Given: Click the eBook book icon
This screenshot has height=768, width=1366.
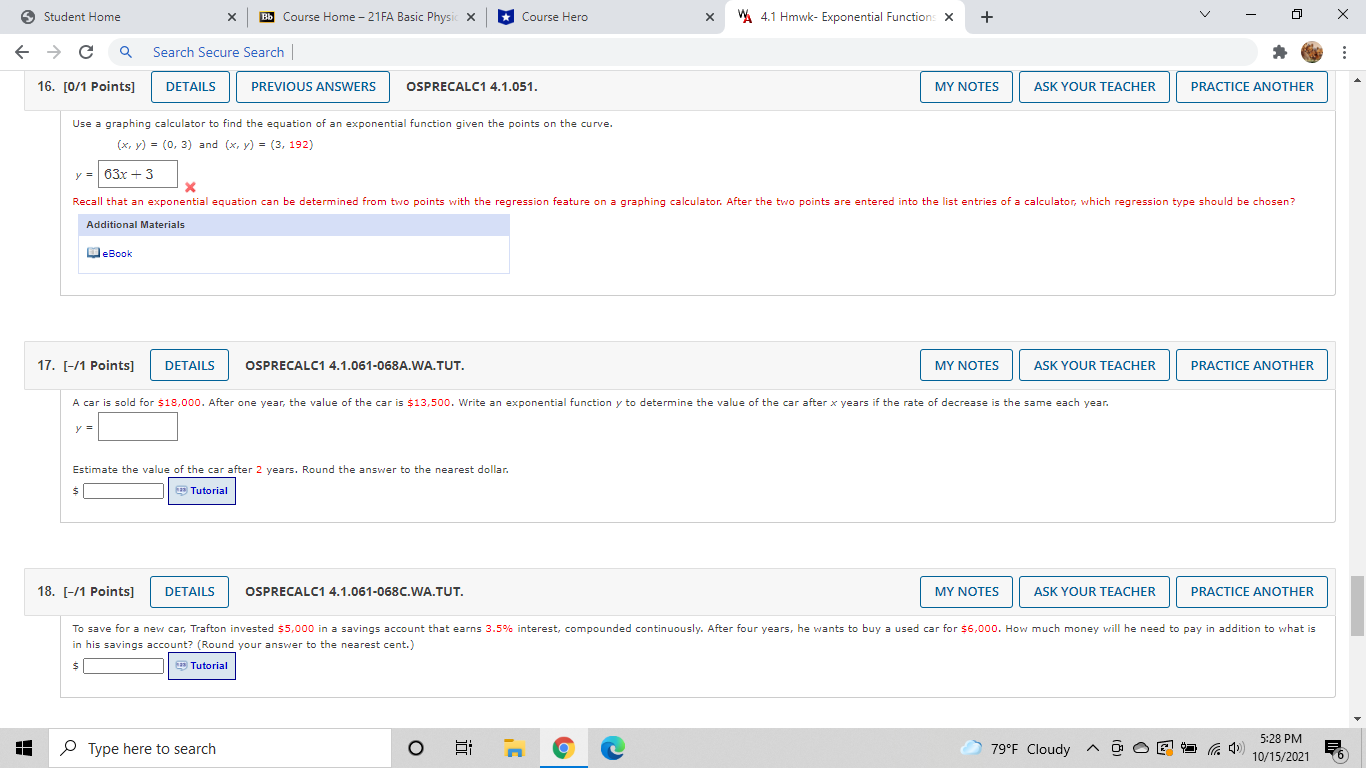Looking at the screenshot, I should [93, 253].
